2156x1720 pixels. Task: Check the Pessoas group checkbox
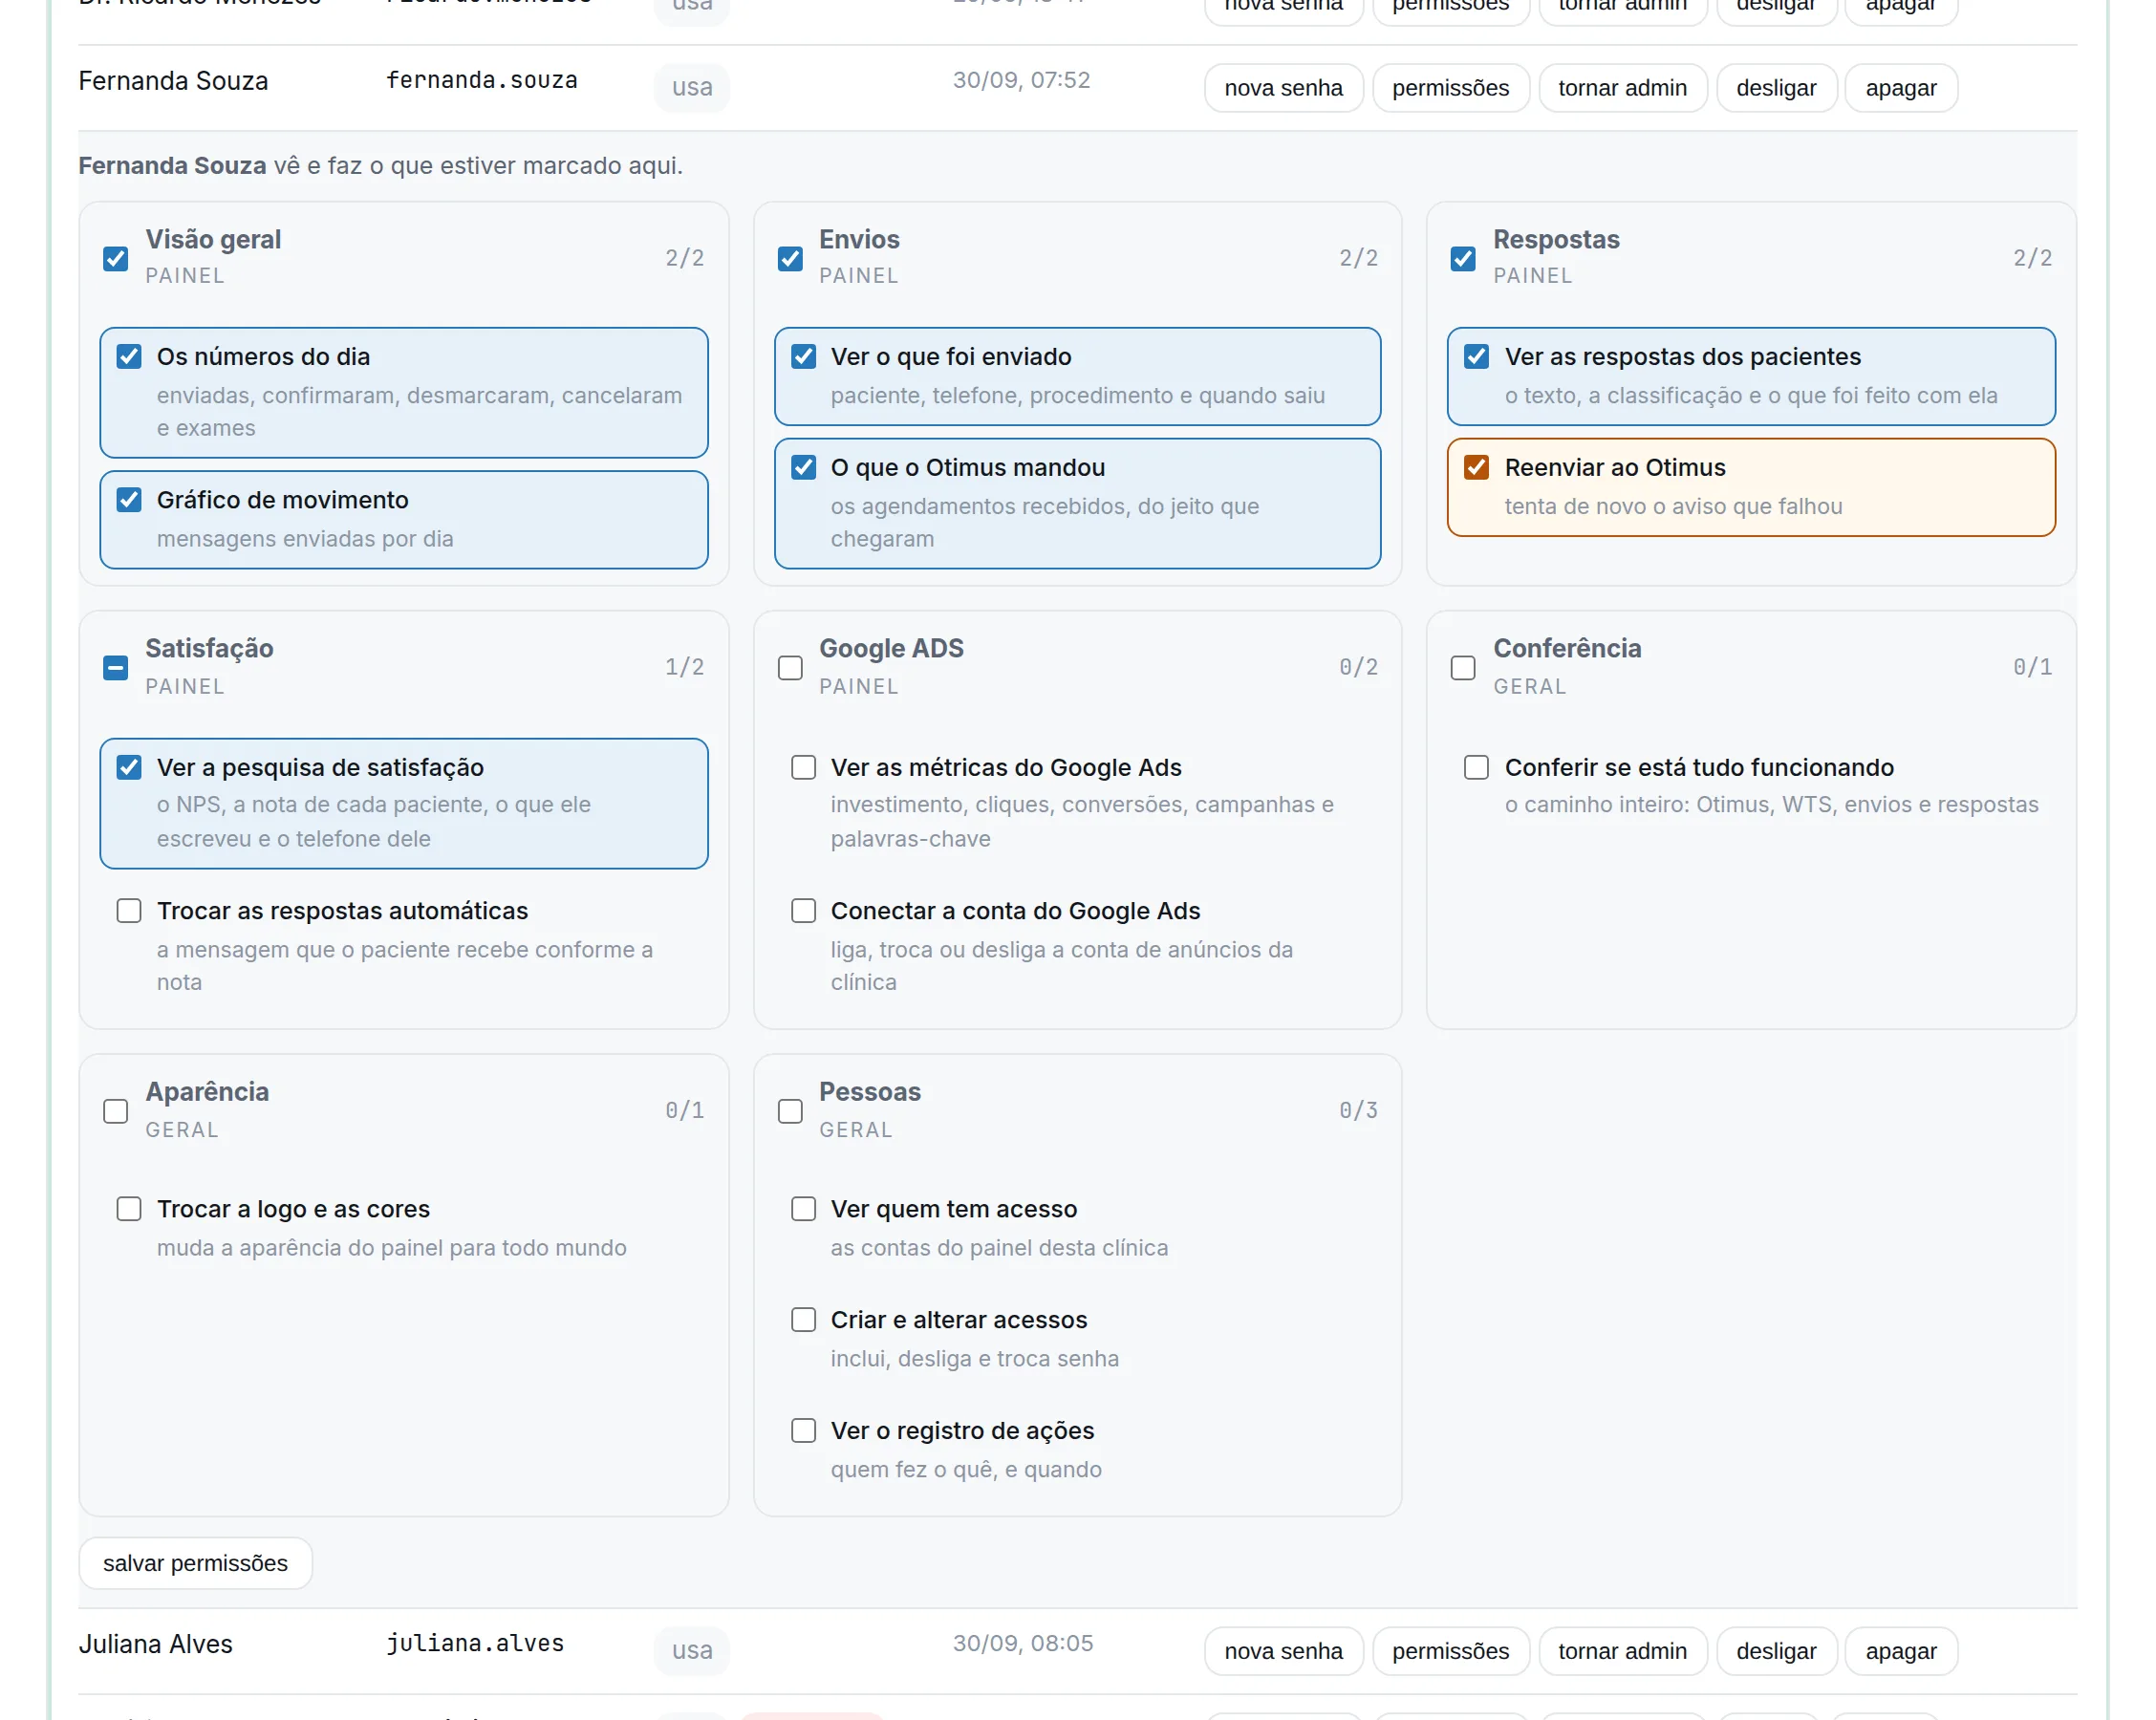[790, 1112]
